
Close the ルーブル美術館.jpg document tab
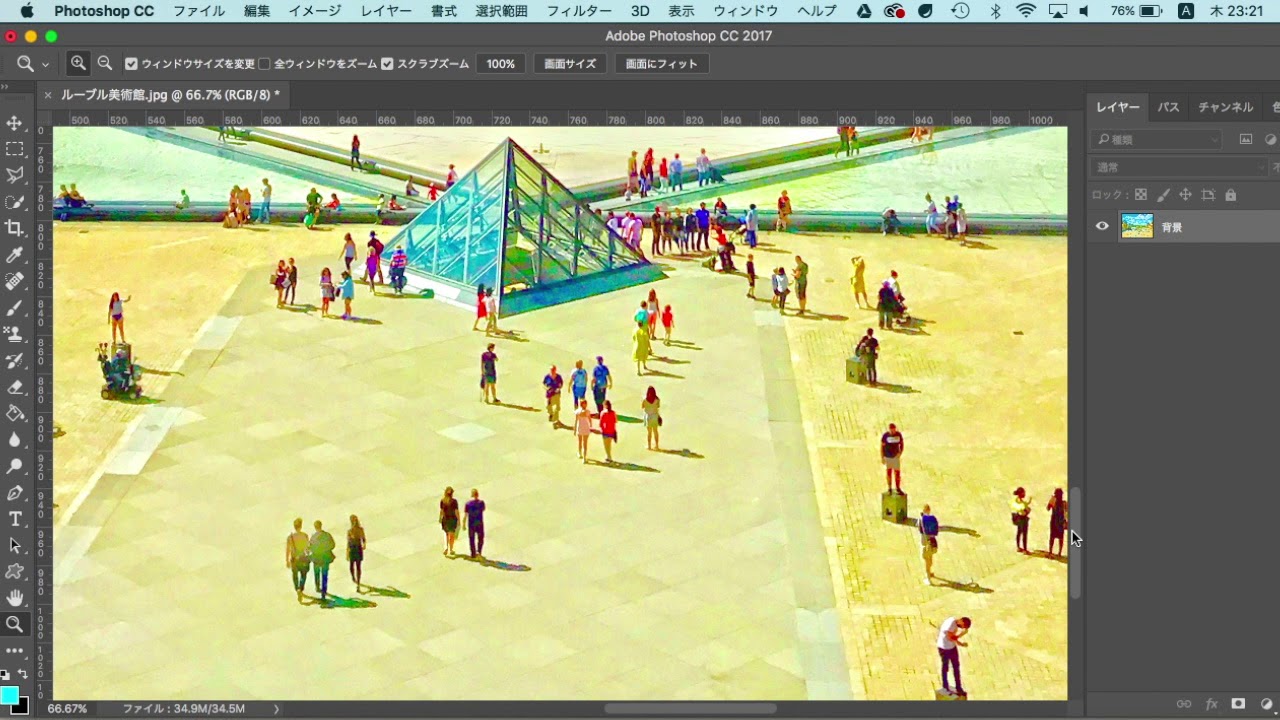[47, 95]
